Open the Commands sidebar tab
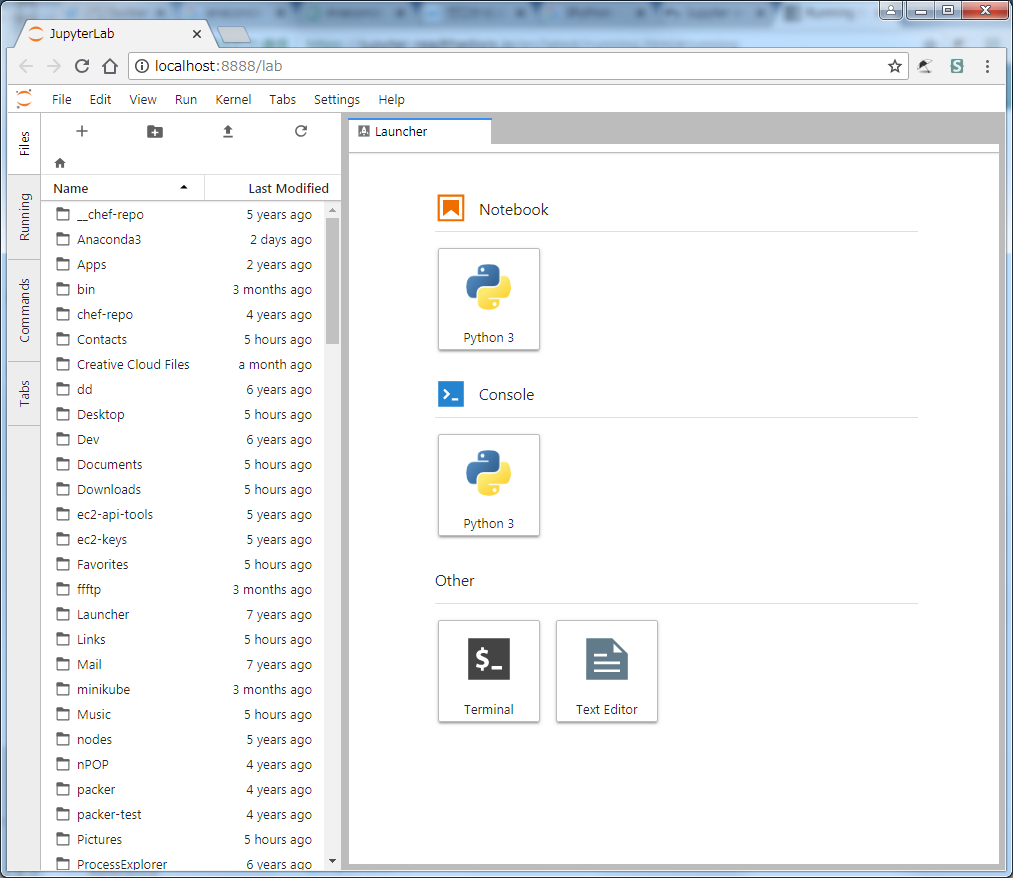The height and width of the screenshot is (878, 1013). tap(24, 310)
